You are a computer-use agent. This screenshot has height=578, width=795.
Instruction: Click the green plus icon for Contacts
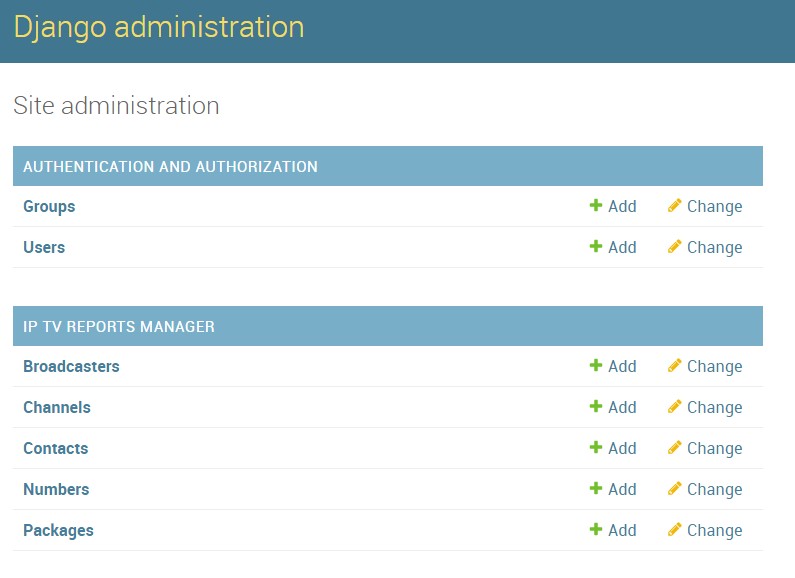596,448
